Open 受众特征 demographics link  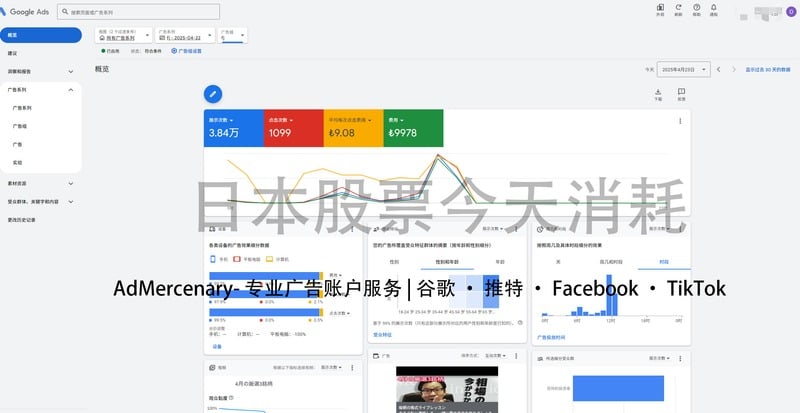[x=383, y=335]
